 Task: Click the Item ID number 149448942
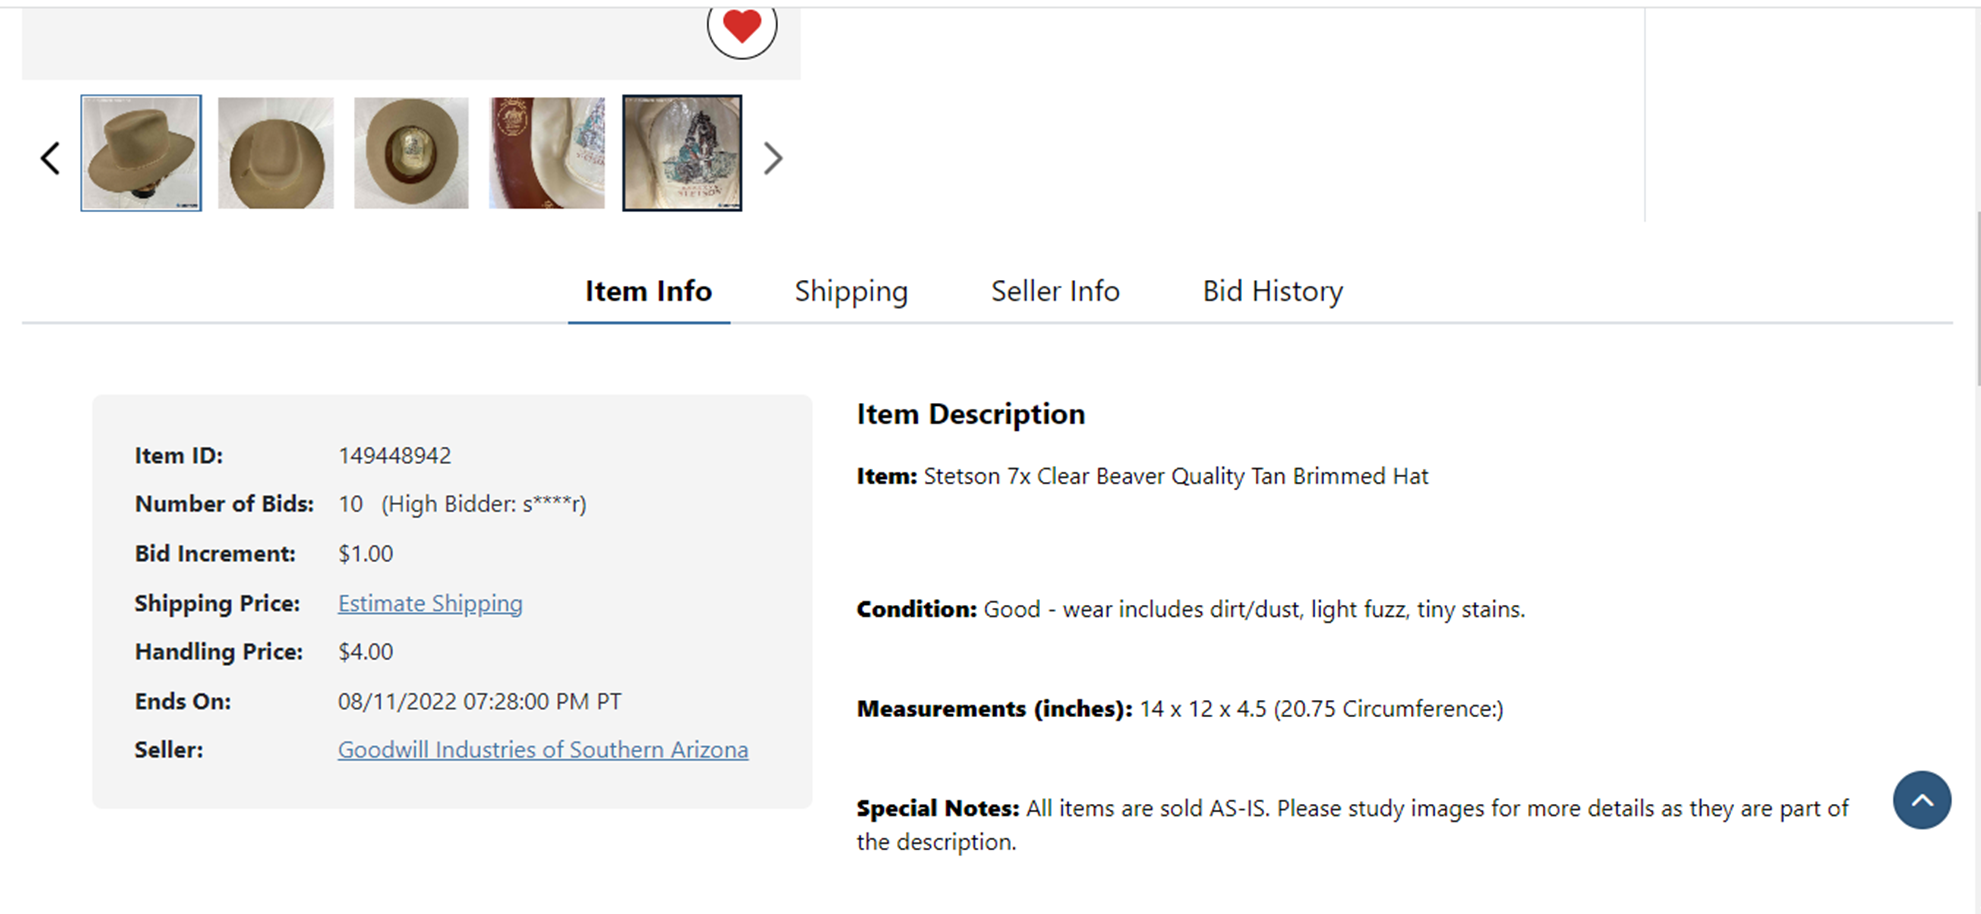click(x=394, y=456)
